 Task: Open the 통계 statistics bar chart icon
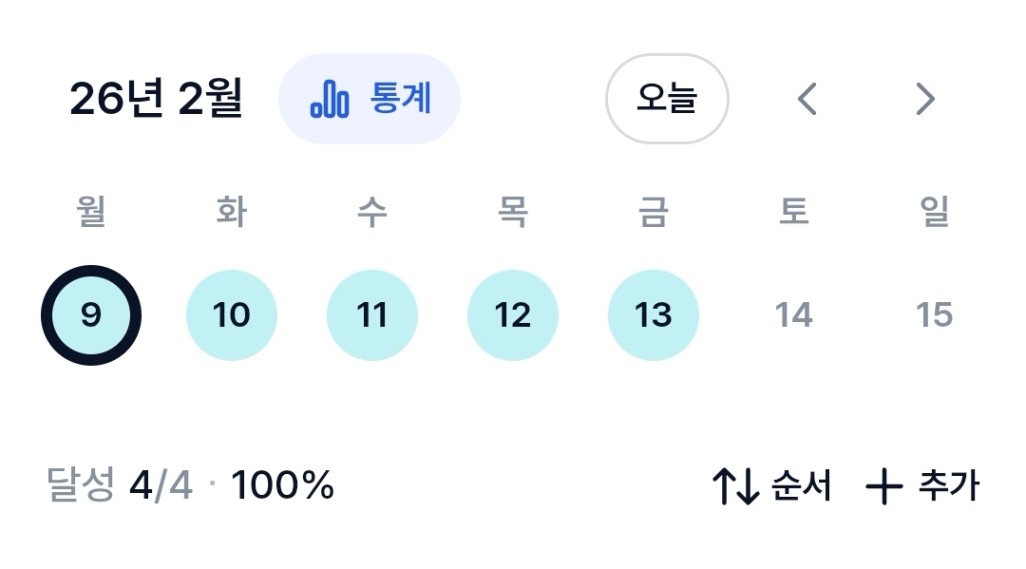tap(329, 100)
